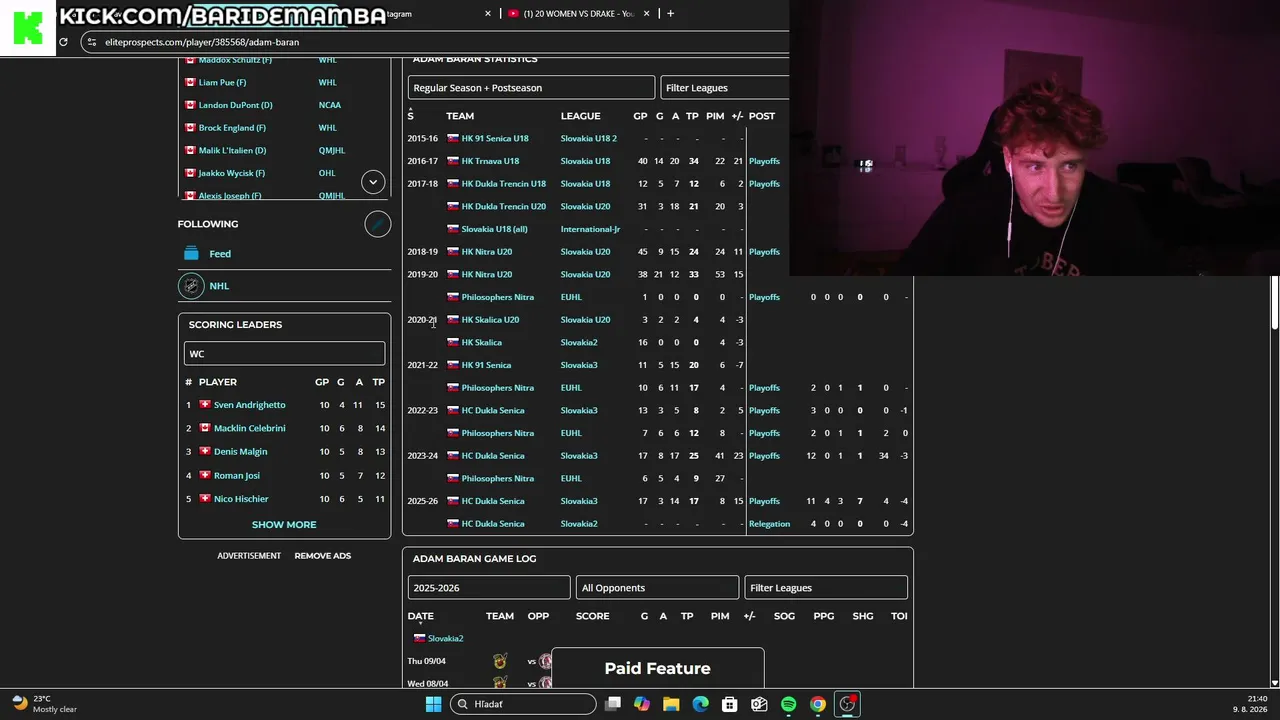This screenshot has width=1280, height=720.
Task: Open the HK 91 Senica U18 team link
Action: [x=495, y=138]
